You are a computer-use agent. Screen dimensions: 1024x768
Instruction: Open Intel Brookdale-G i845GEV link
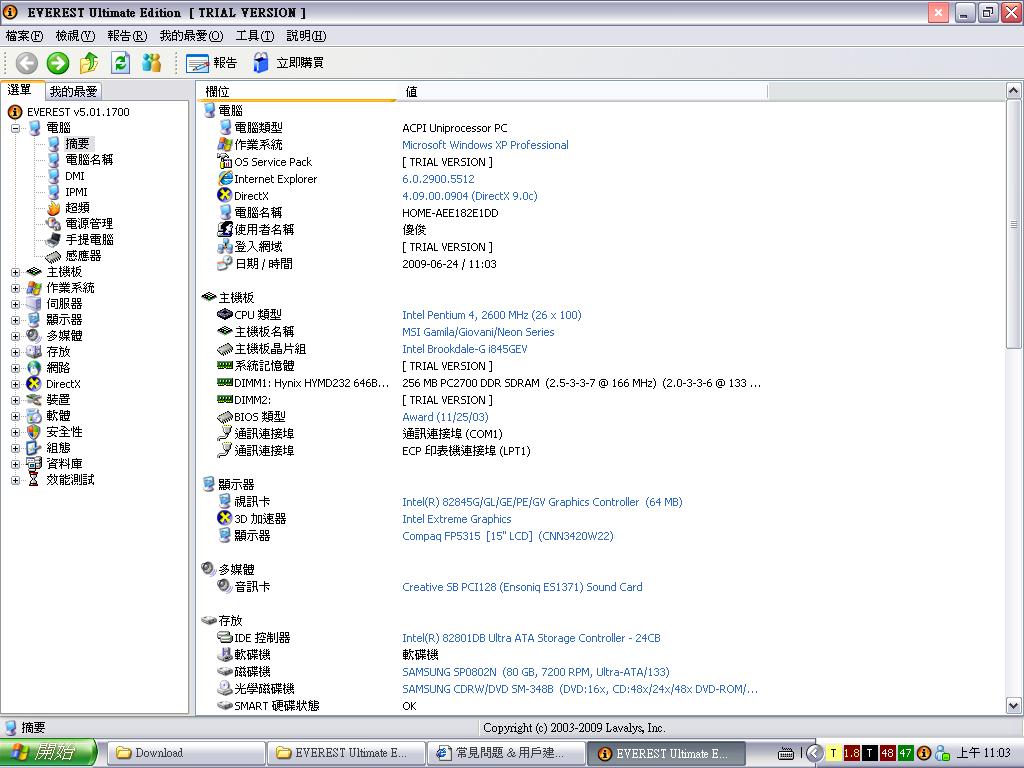coord(464,349)
